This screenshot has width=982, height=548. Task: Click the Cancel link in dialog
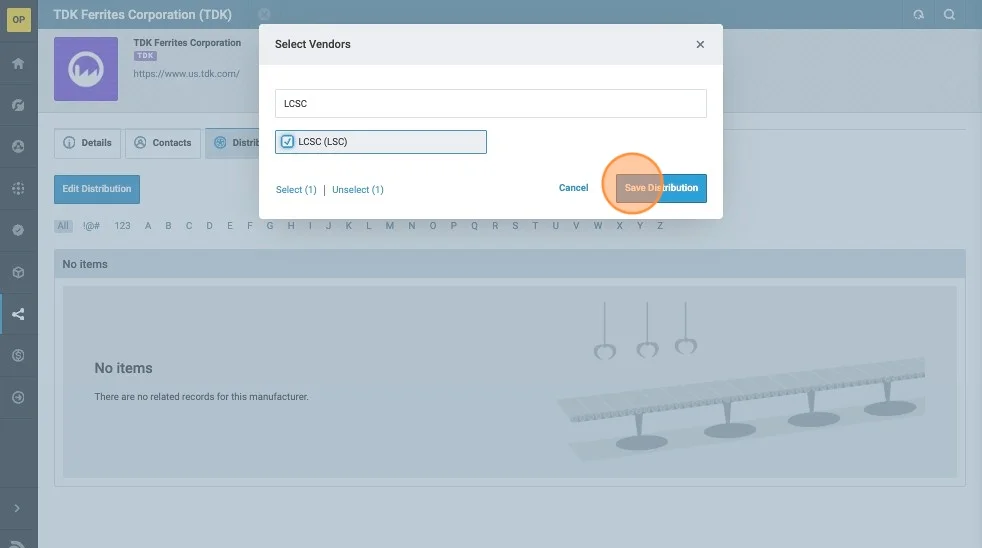pyautogui.click(x=573, y=188)
